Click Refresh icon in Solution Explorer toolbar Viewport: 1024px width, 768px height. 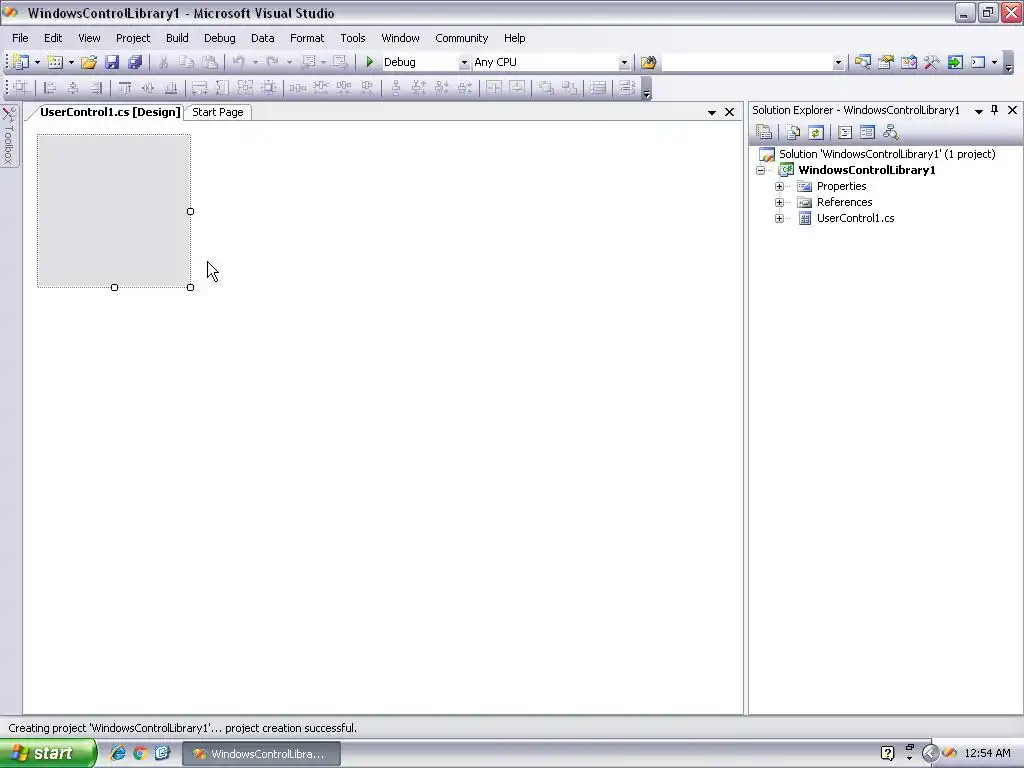click(816, 133)
